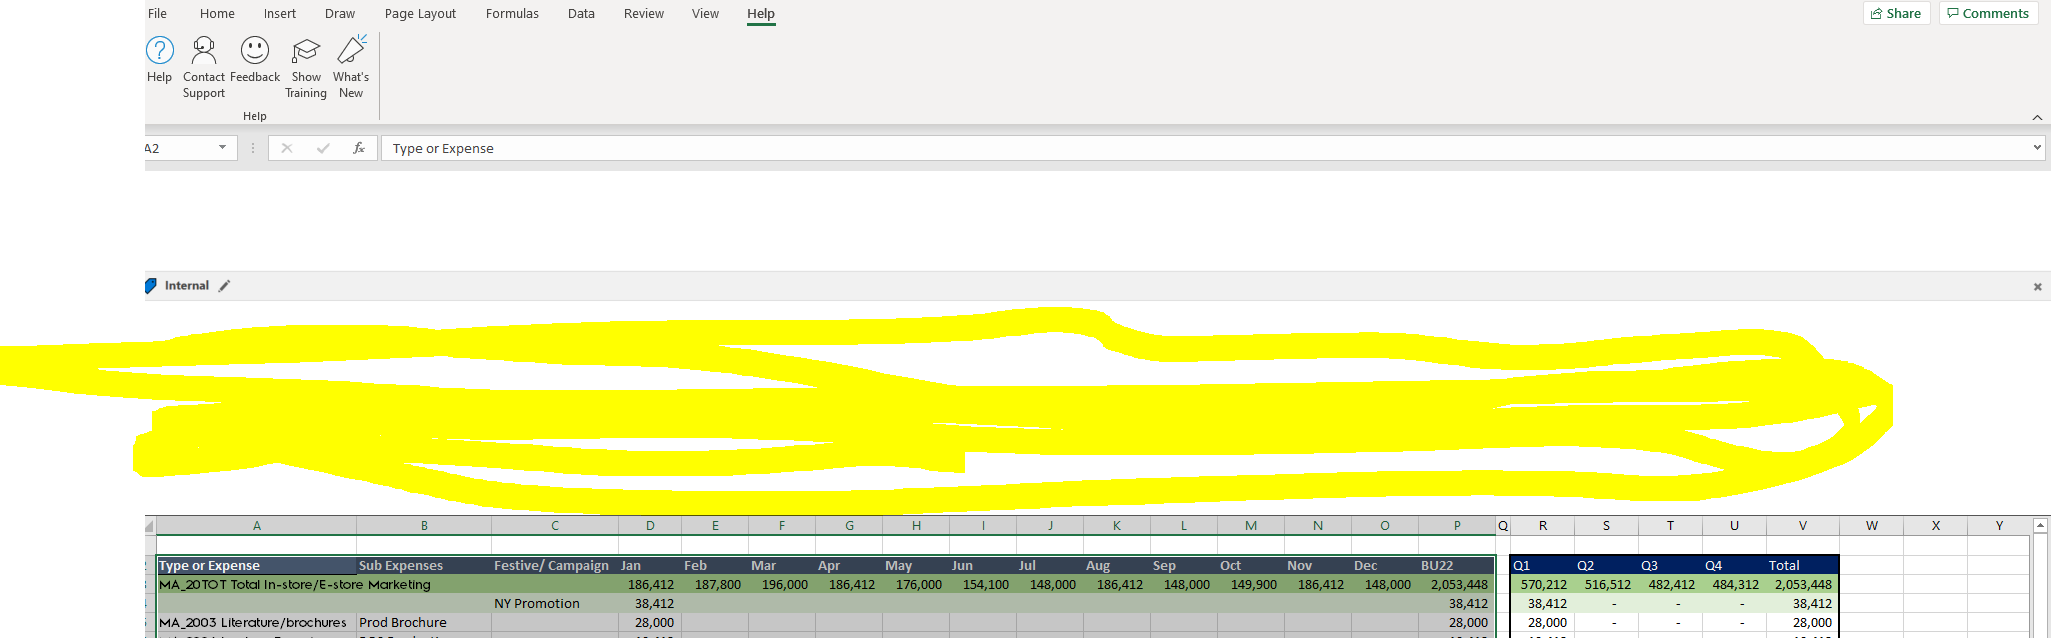Open the Help icon in ribbon
Image resolution: width=2051 pixels, height=638 pixels.
coord(159,60)
